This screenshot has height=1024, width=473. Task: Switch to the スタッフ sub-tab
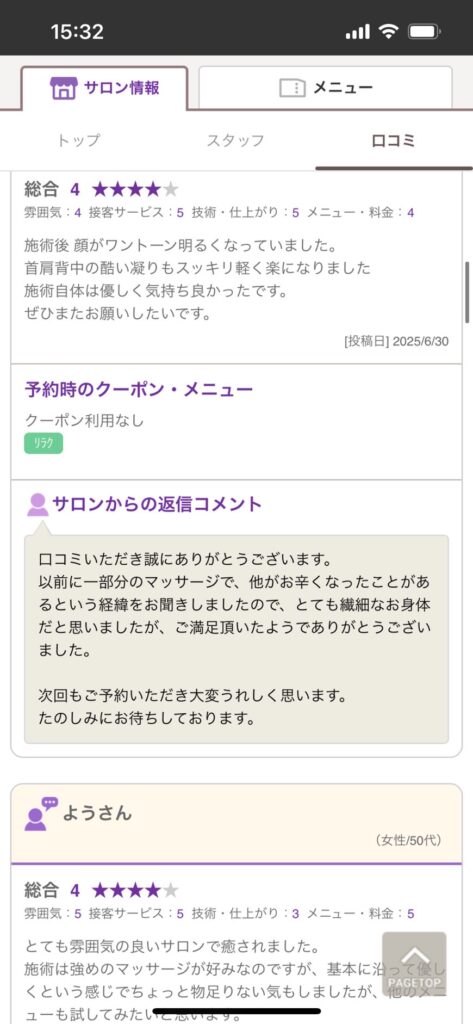[236, 140]
